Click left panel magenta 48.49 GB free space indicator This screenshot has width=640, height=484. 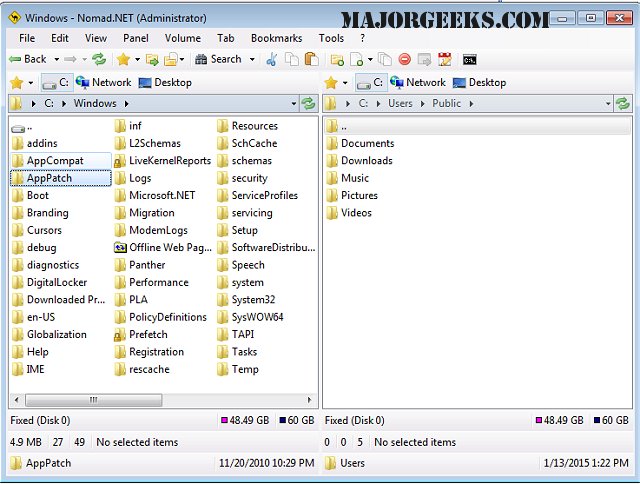pyautogui.click(x=245, y=420)
